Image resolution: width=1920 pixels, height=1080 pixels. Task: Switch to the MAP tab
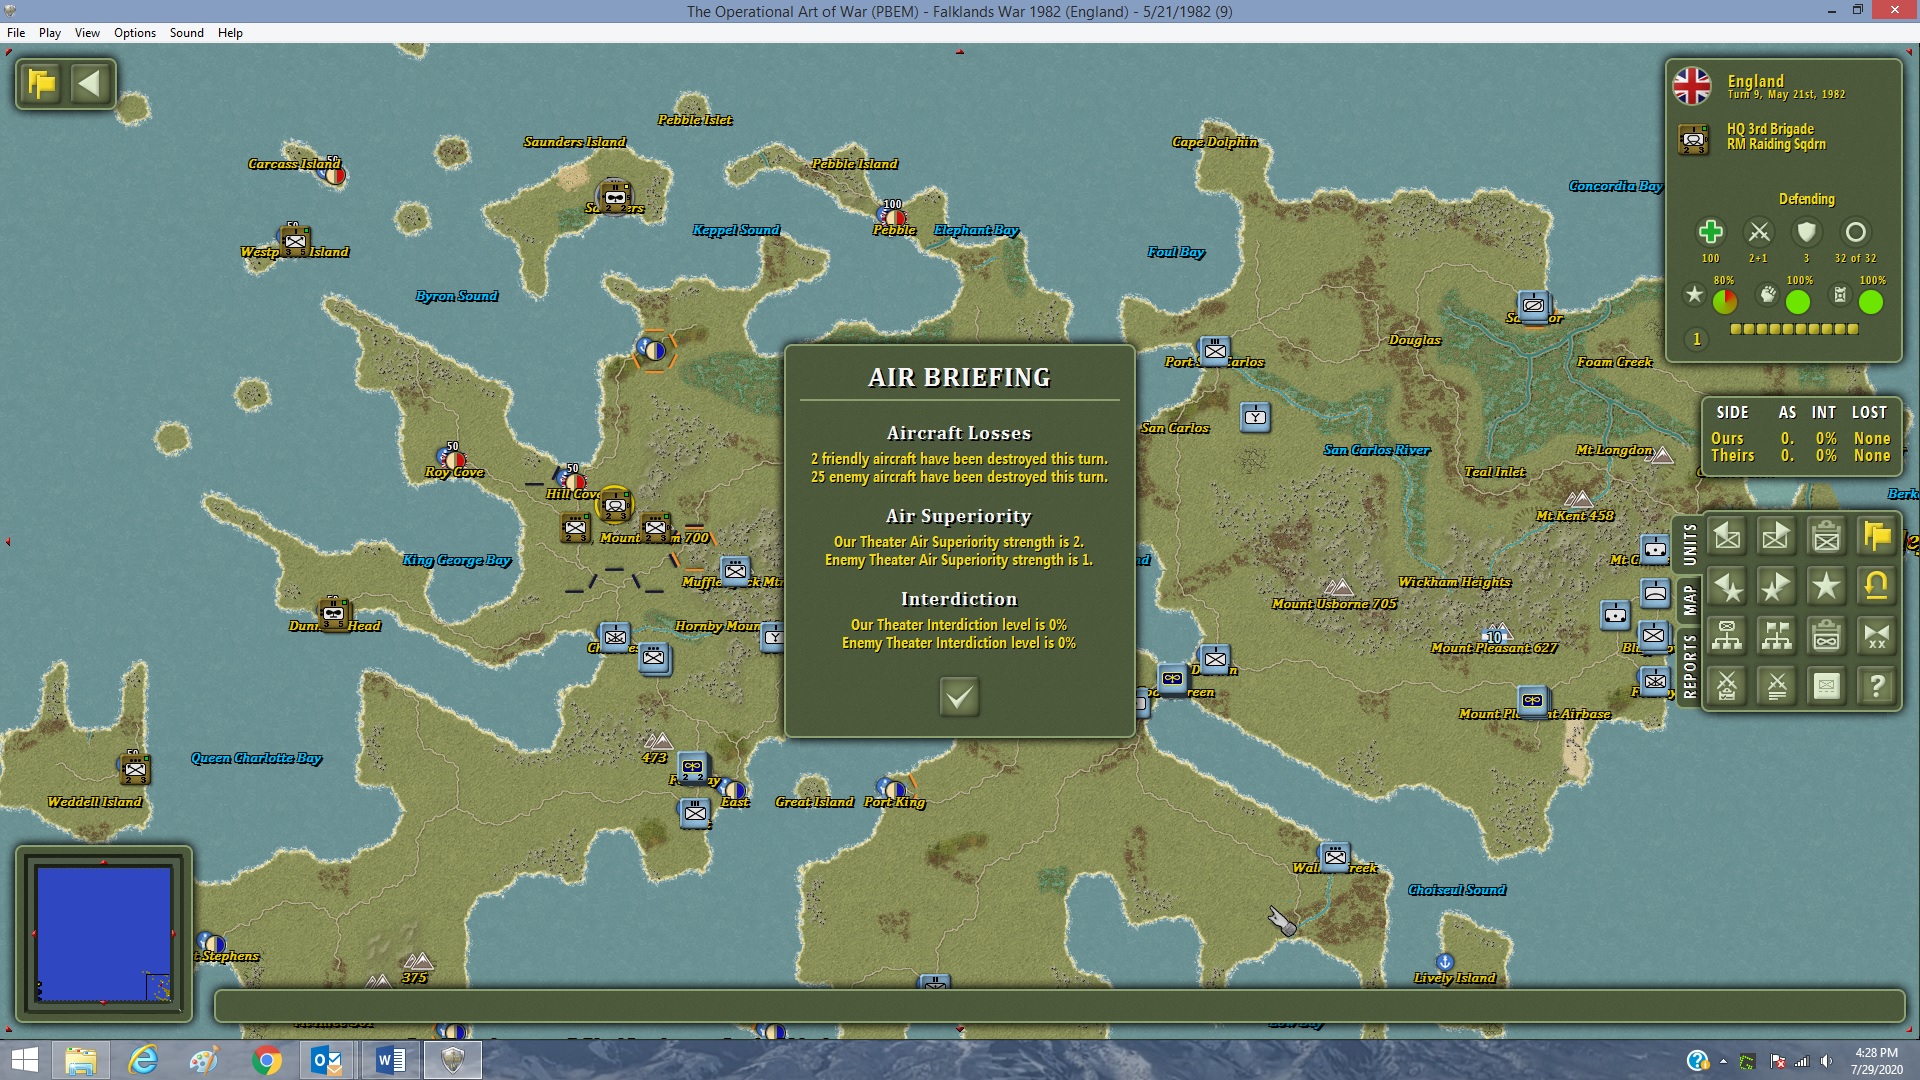(1689, 600)
